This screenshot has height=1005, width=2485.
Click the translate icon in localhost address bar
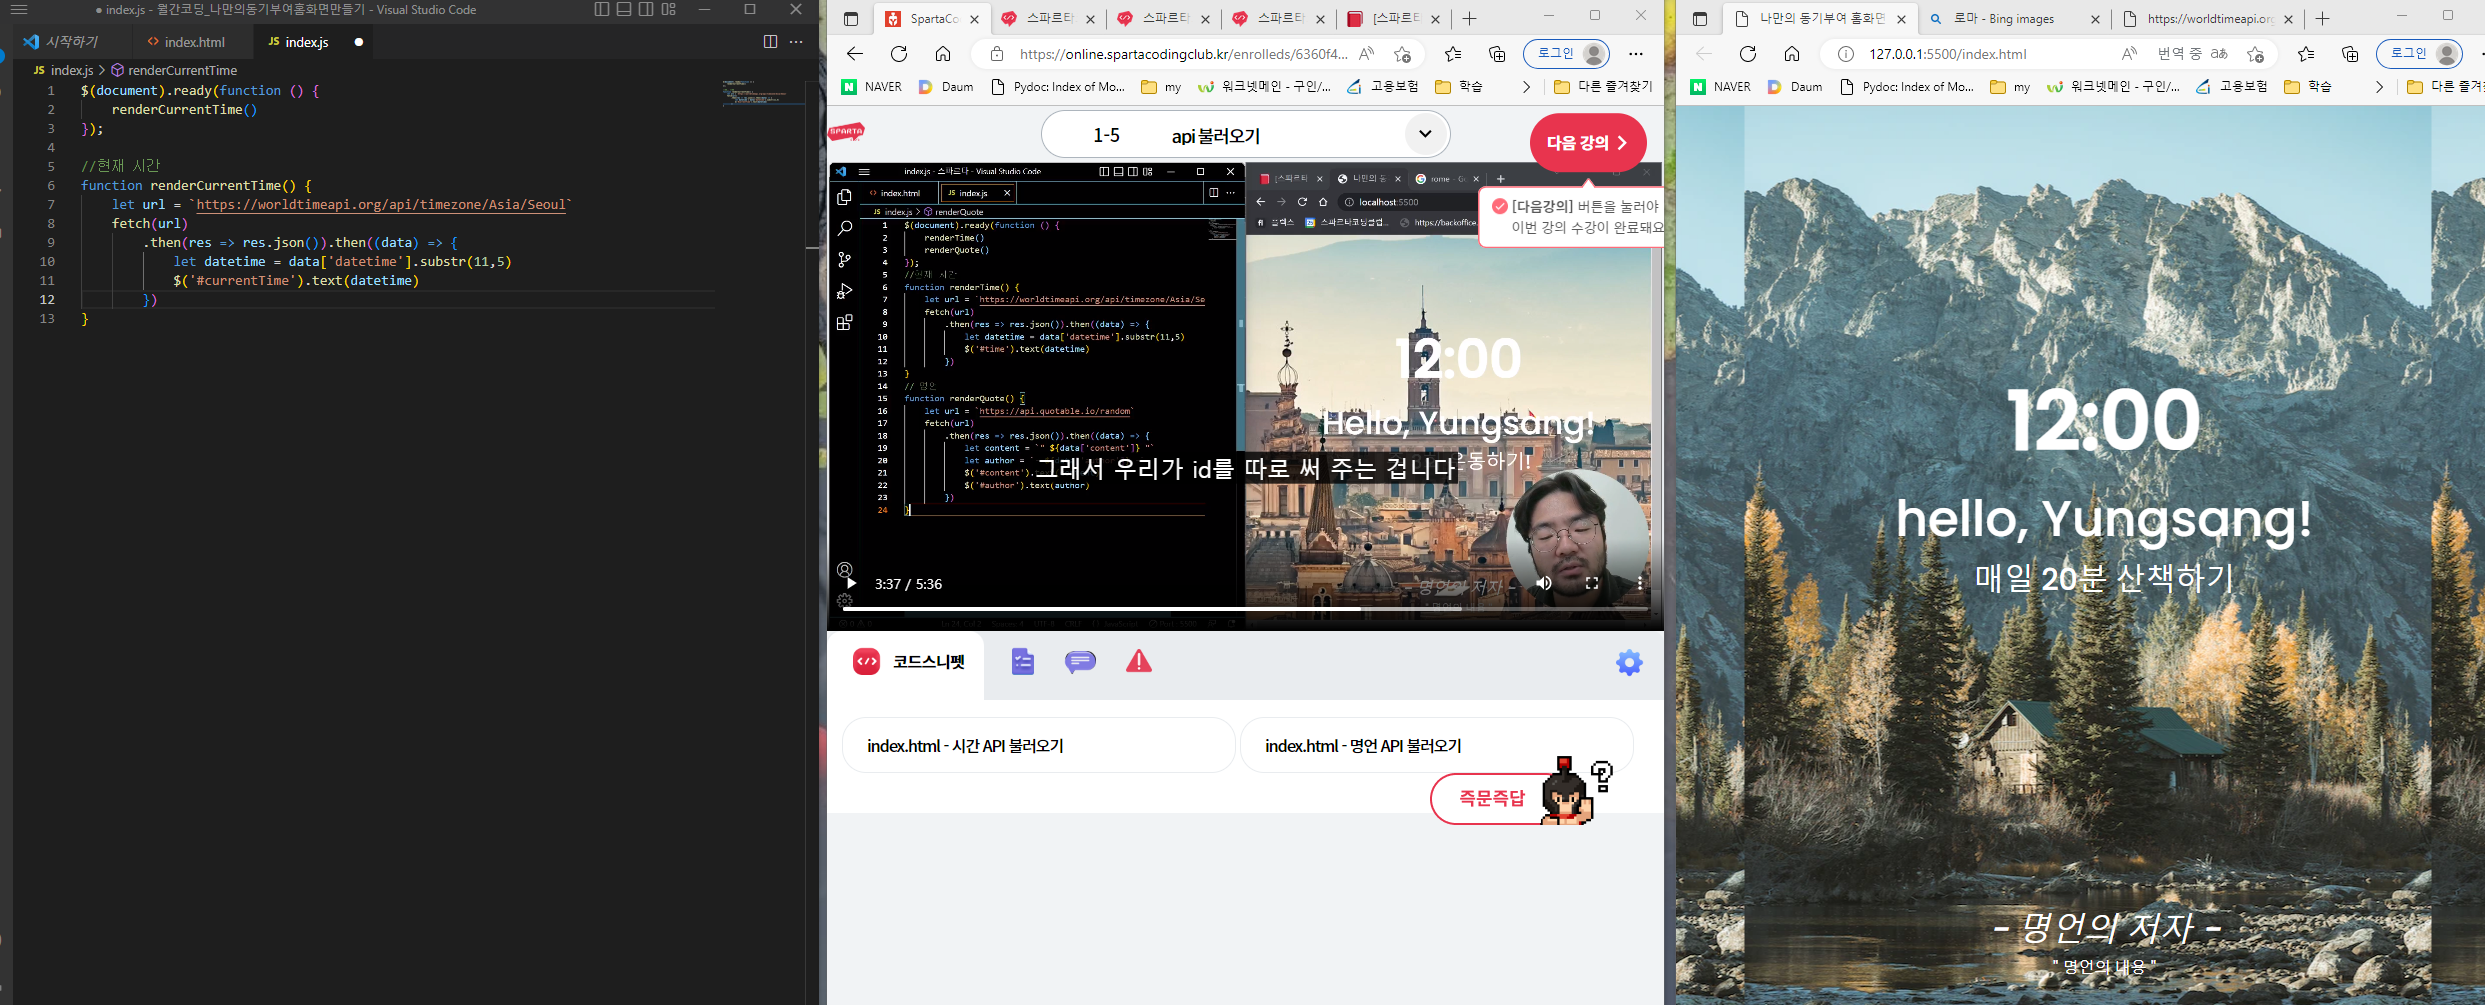(2219, 54)
